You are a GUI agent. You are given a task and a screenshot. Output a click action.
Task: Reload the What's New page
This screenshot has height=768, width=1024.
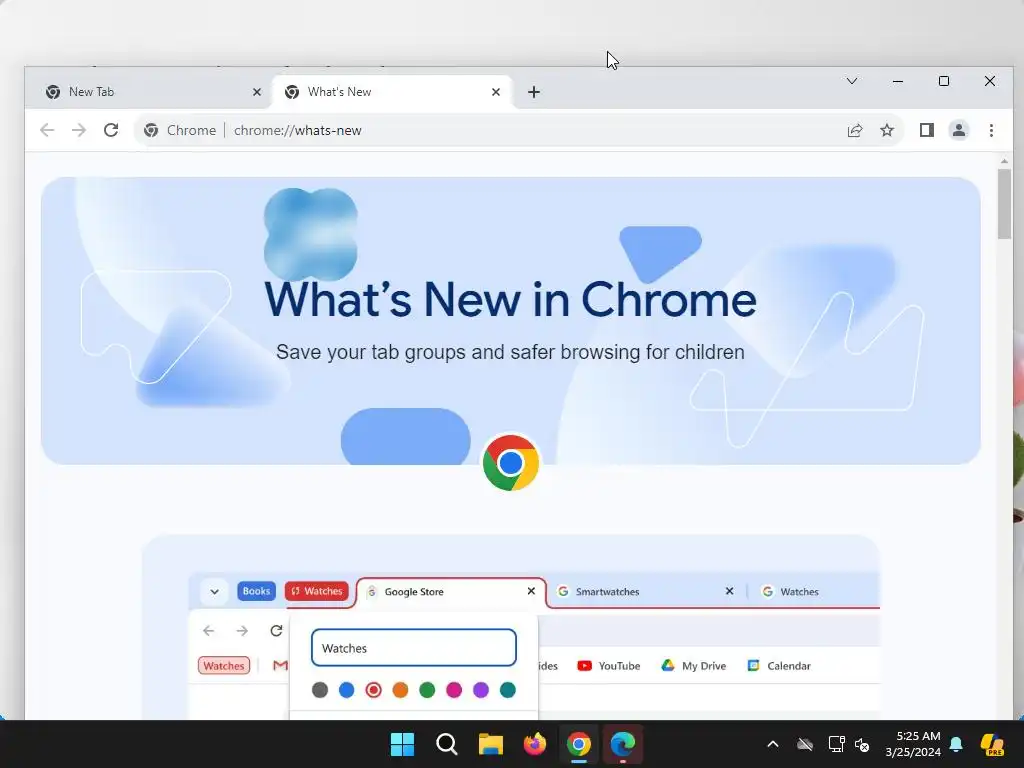pyautogui.click(x=111, y=130)
